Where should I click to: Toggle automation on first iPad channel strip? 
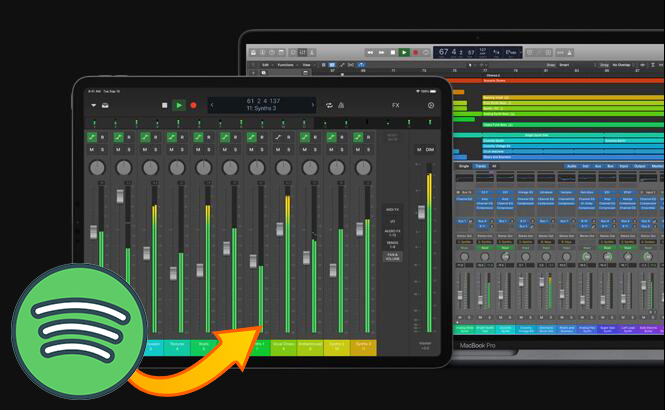click(92, 137)
